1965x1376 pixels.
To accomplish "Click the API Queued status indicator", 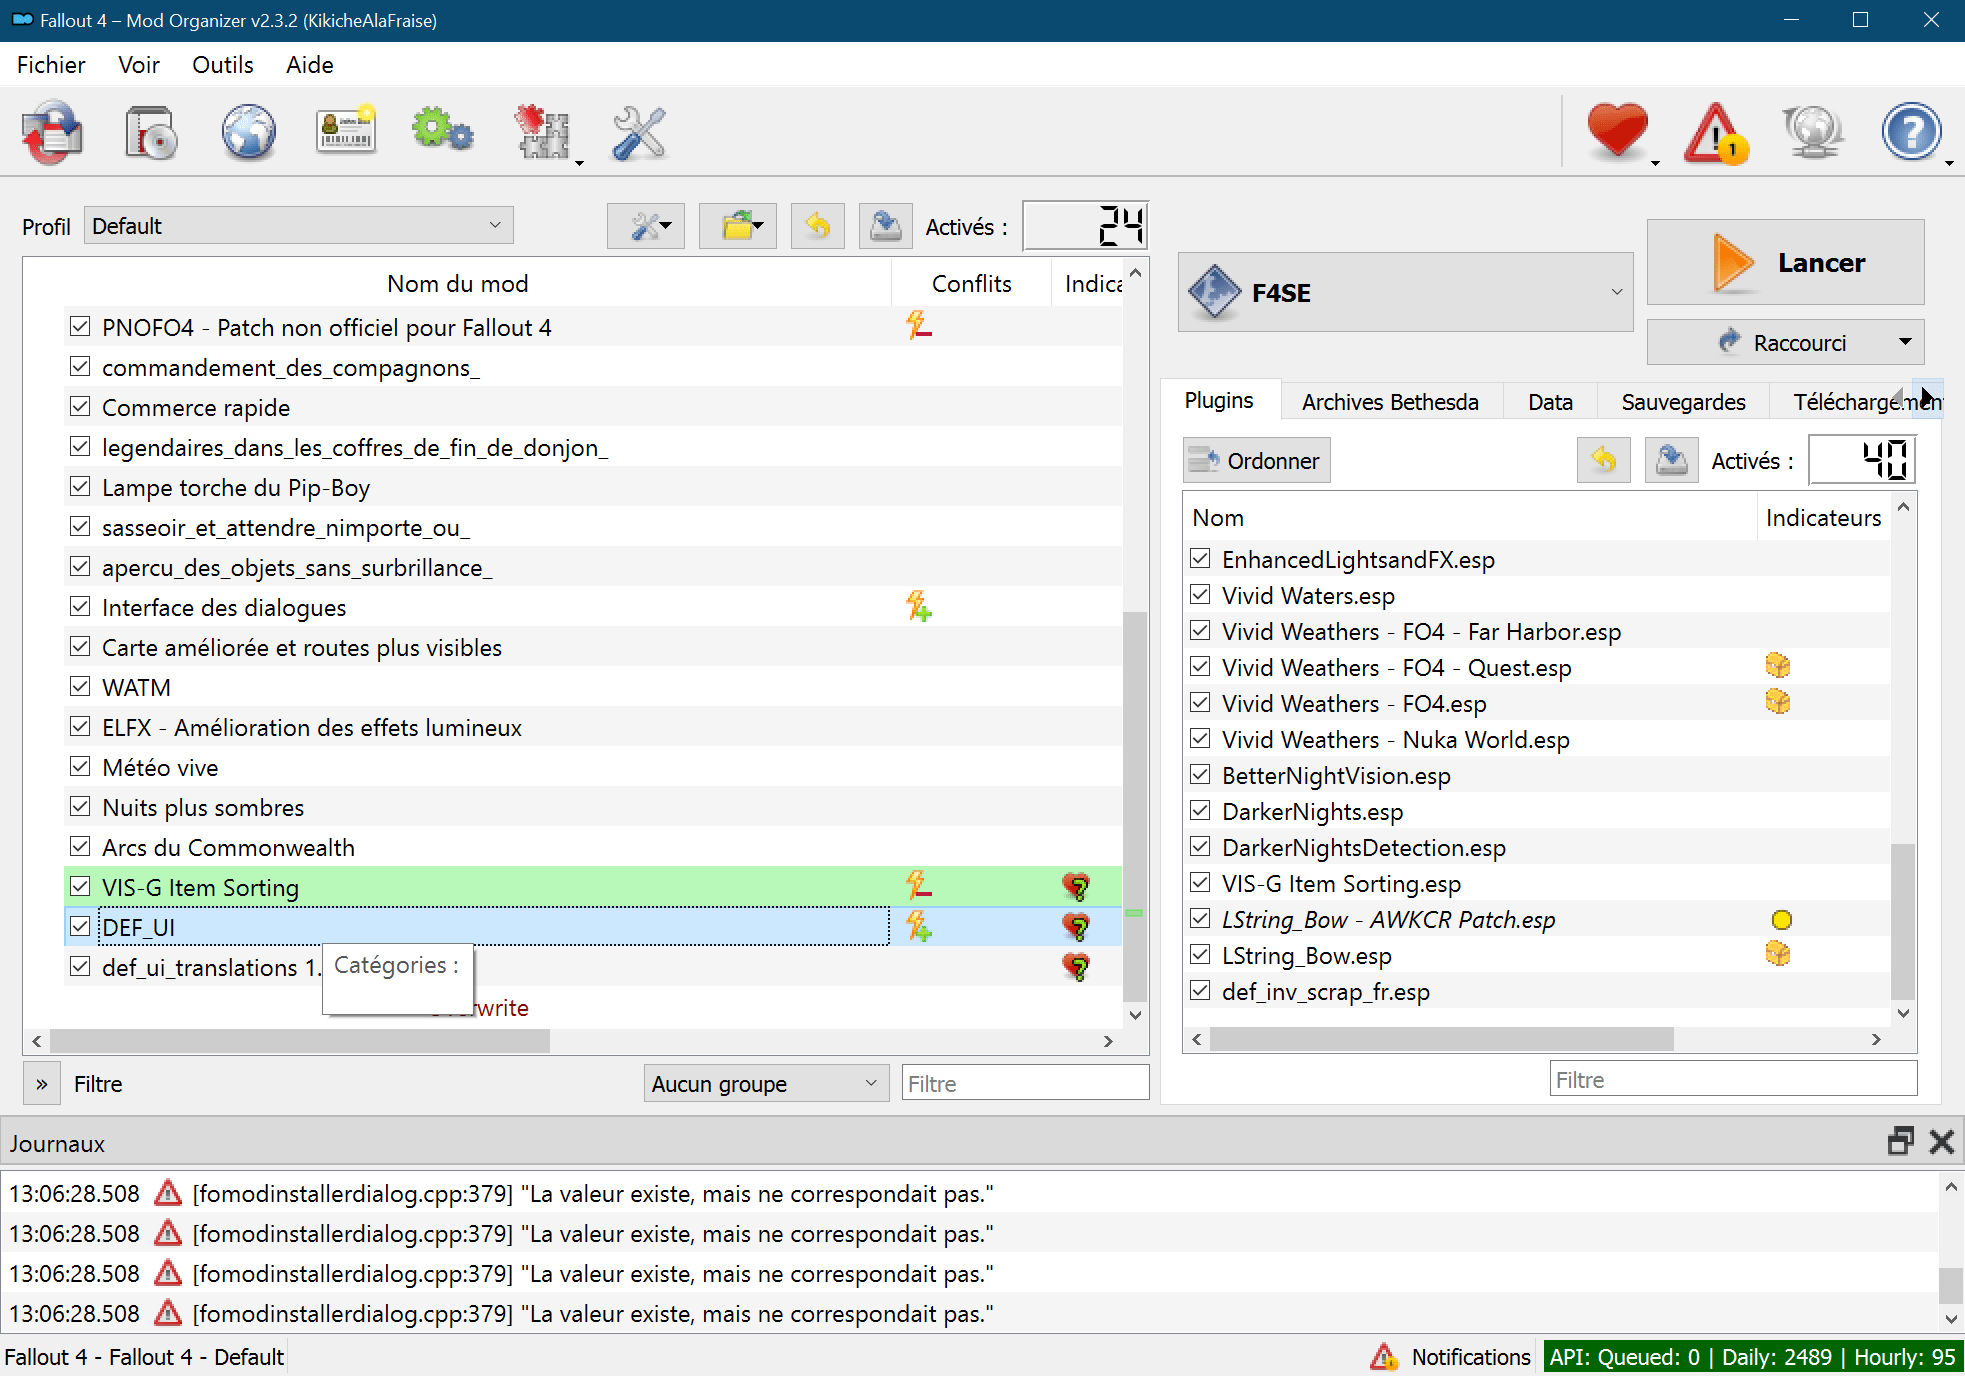I will point(1753,1357).
